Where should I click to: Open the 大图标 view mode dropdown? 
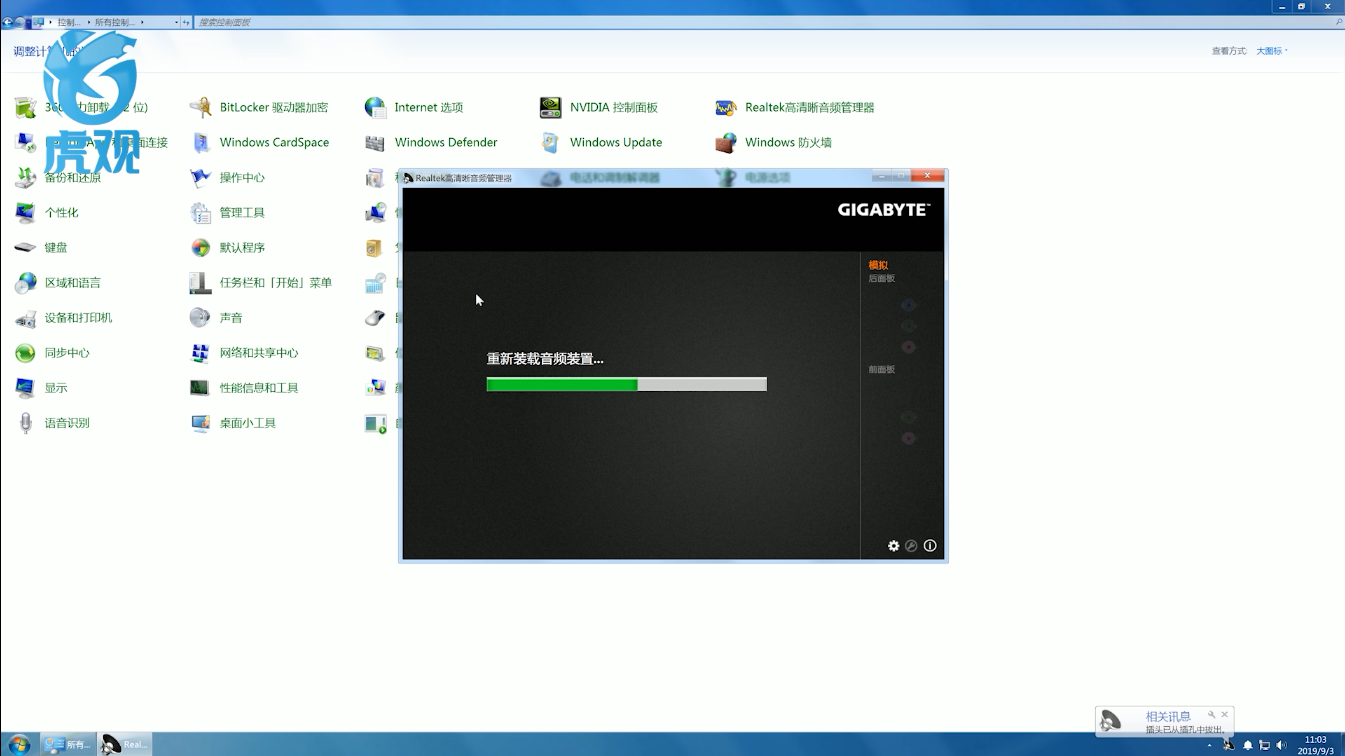point(1272,51)
